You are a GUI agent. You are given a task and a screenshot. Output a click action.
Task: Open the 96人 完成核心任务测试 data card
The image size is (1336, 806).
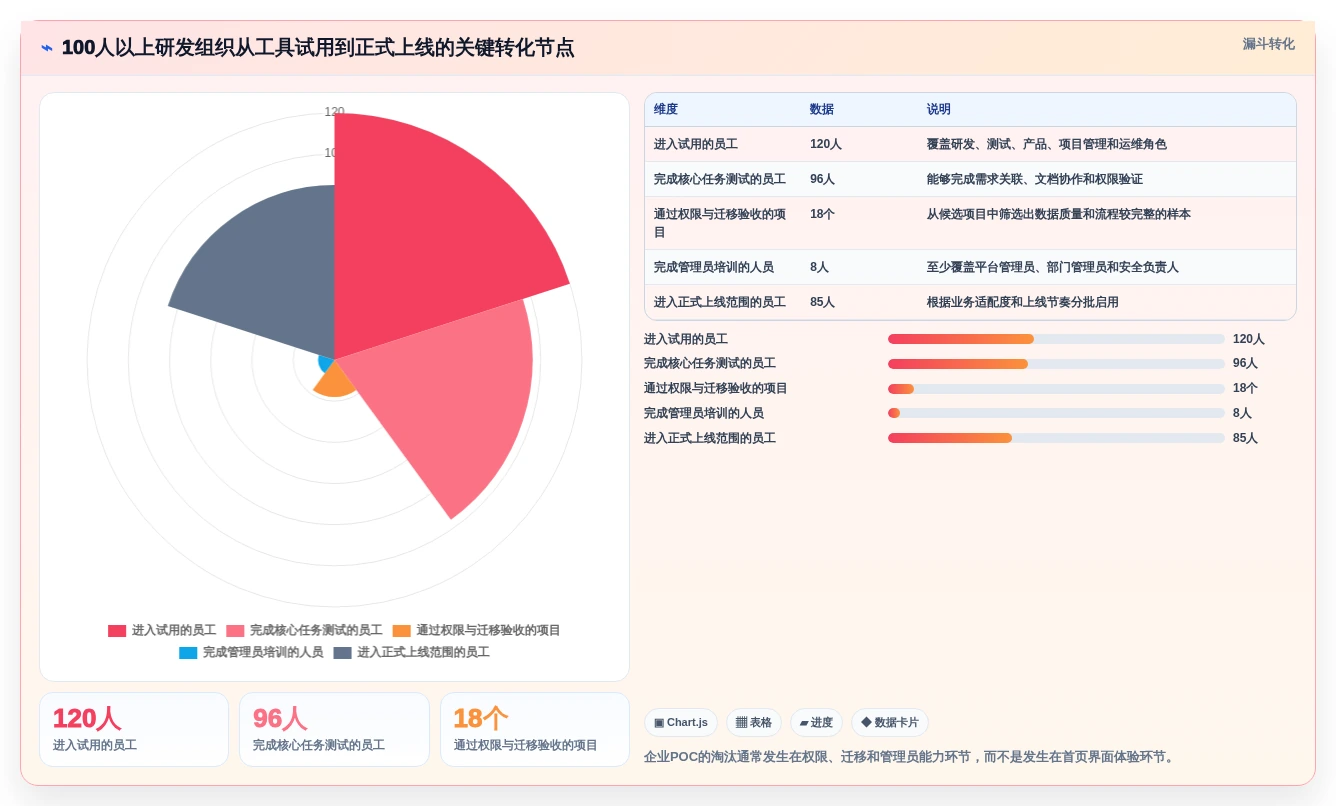tap(334, 729)
